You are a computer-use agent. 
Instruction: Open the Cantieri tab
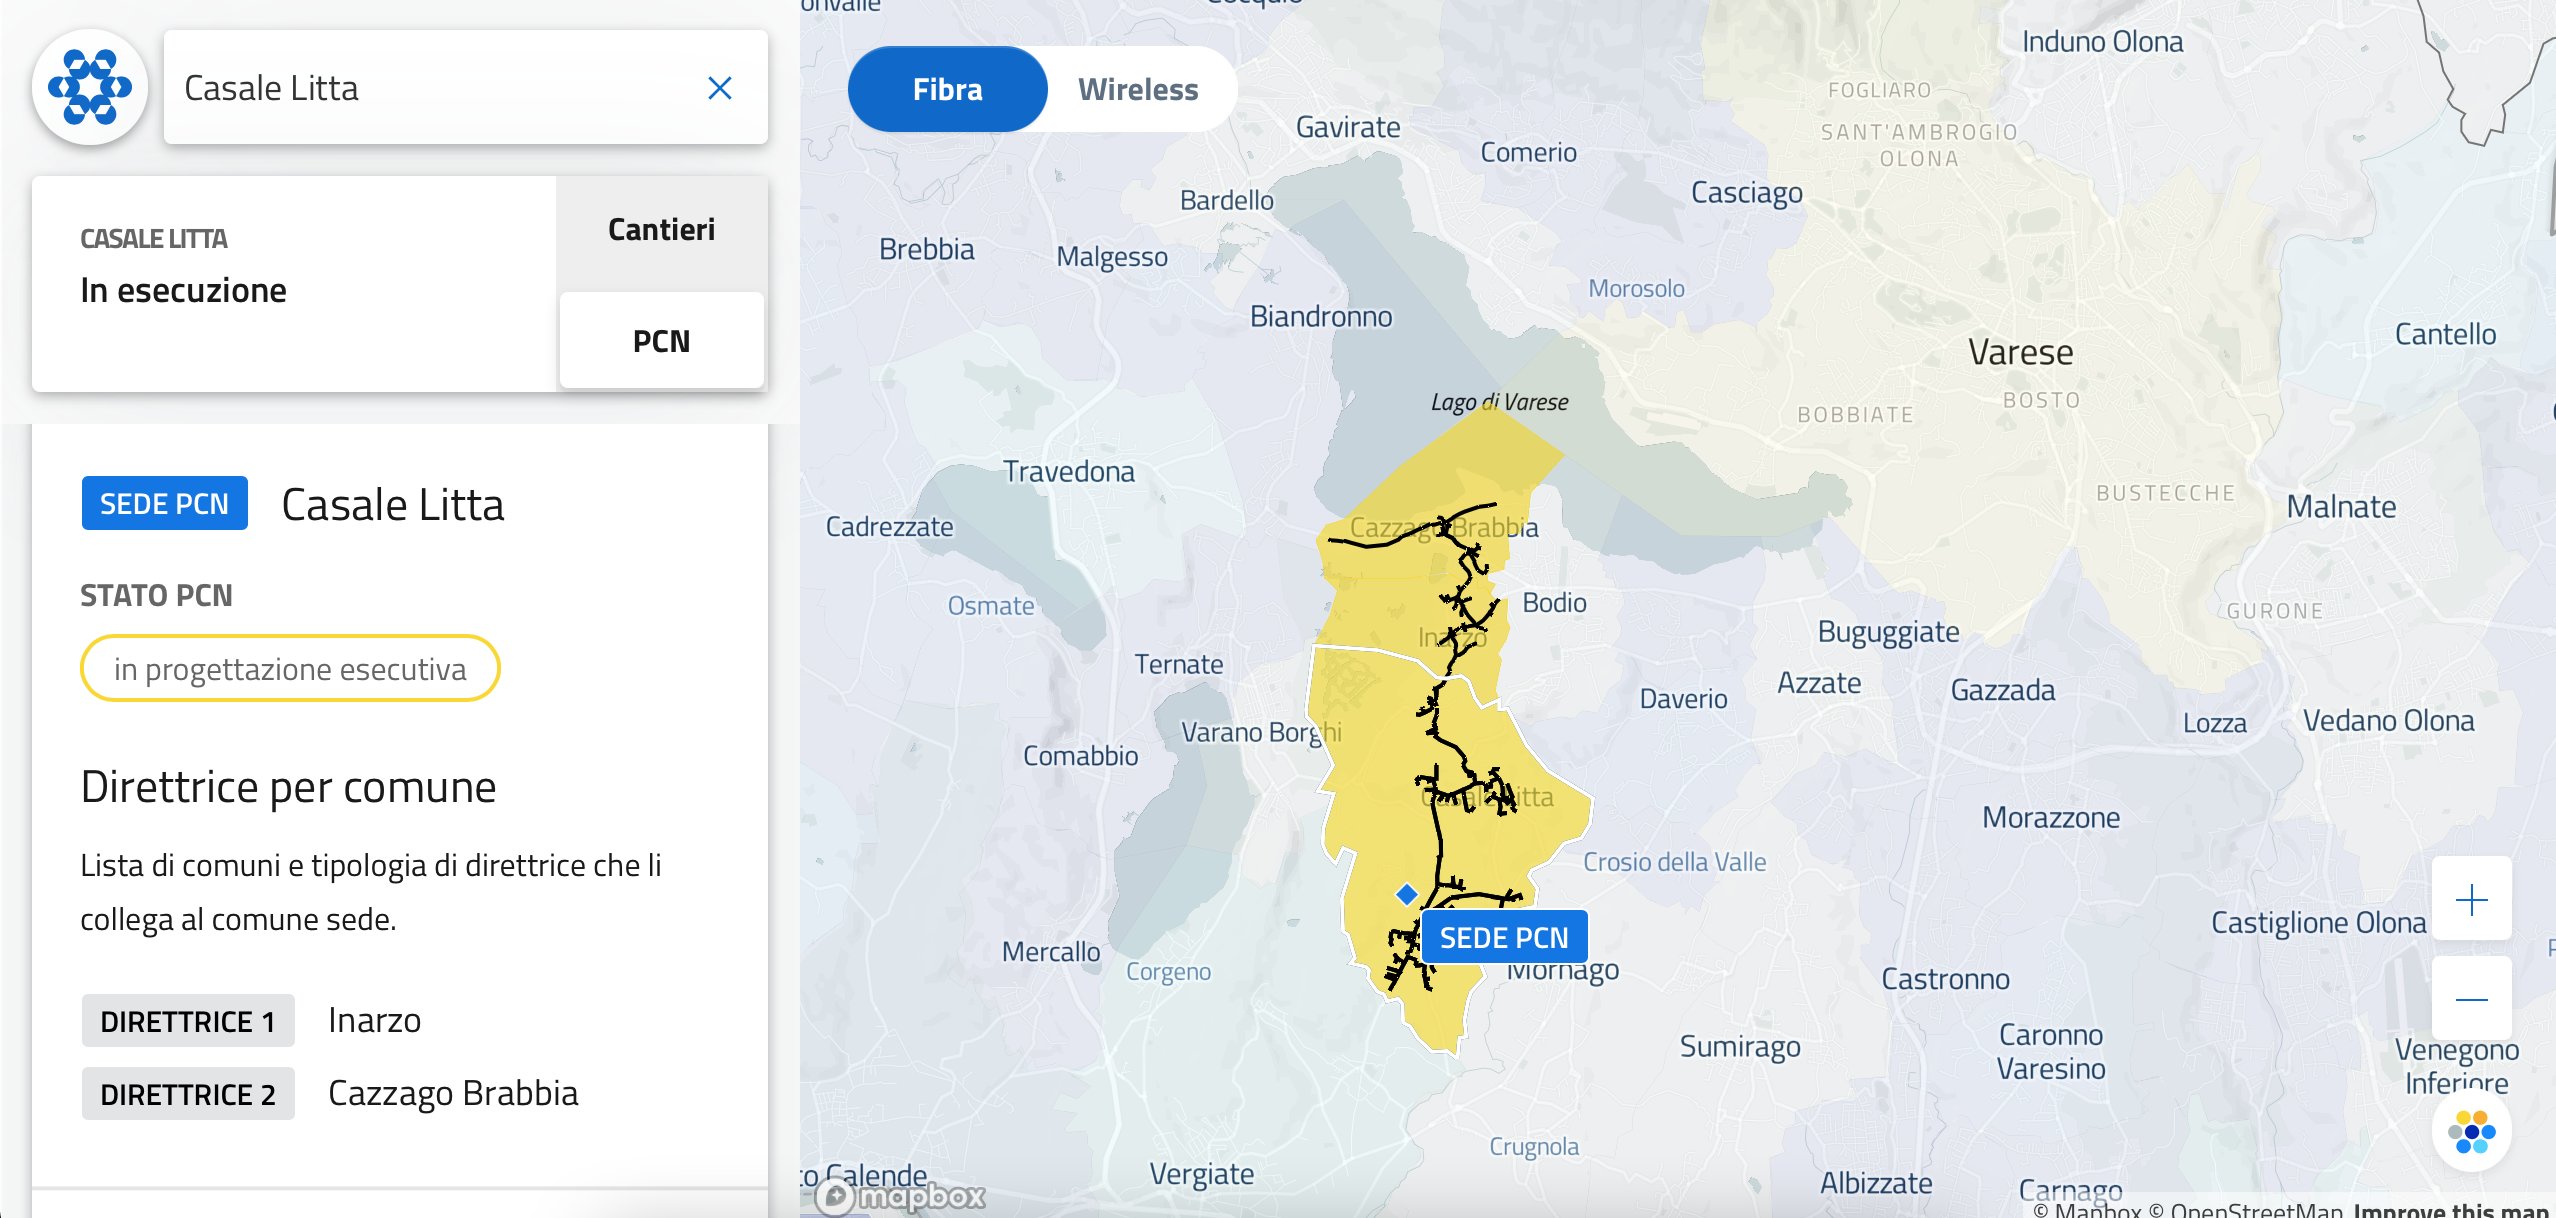[661, 230]
